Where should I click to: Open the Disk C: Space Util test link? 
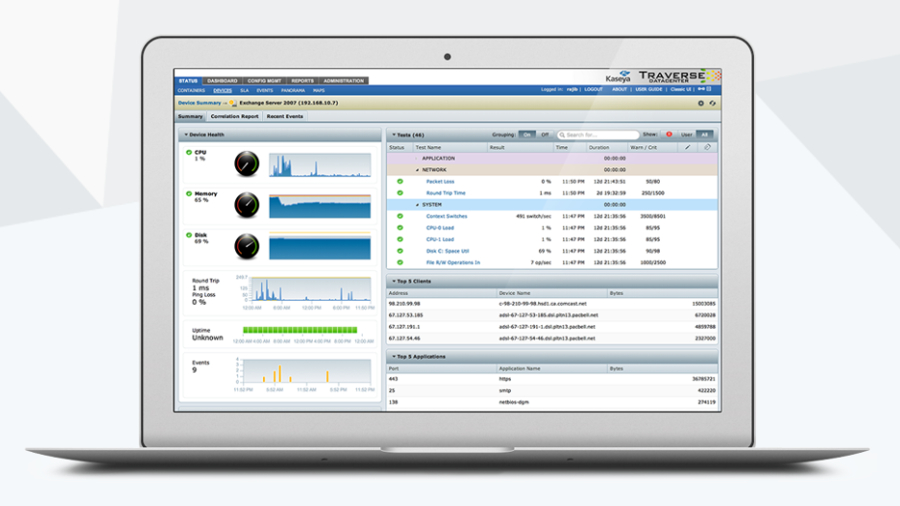tap(448, 251)
